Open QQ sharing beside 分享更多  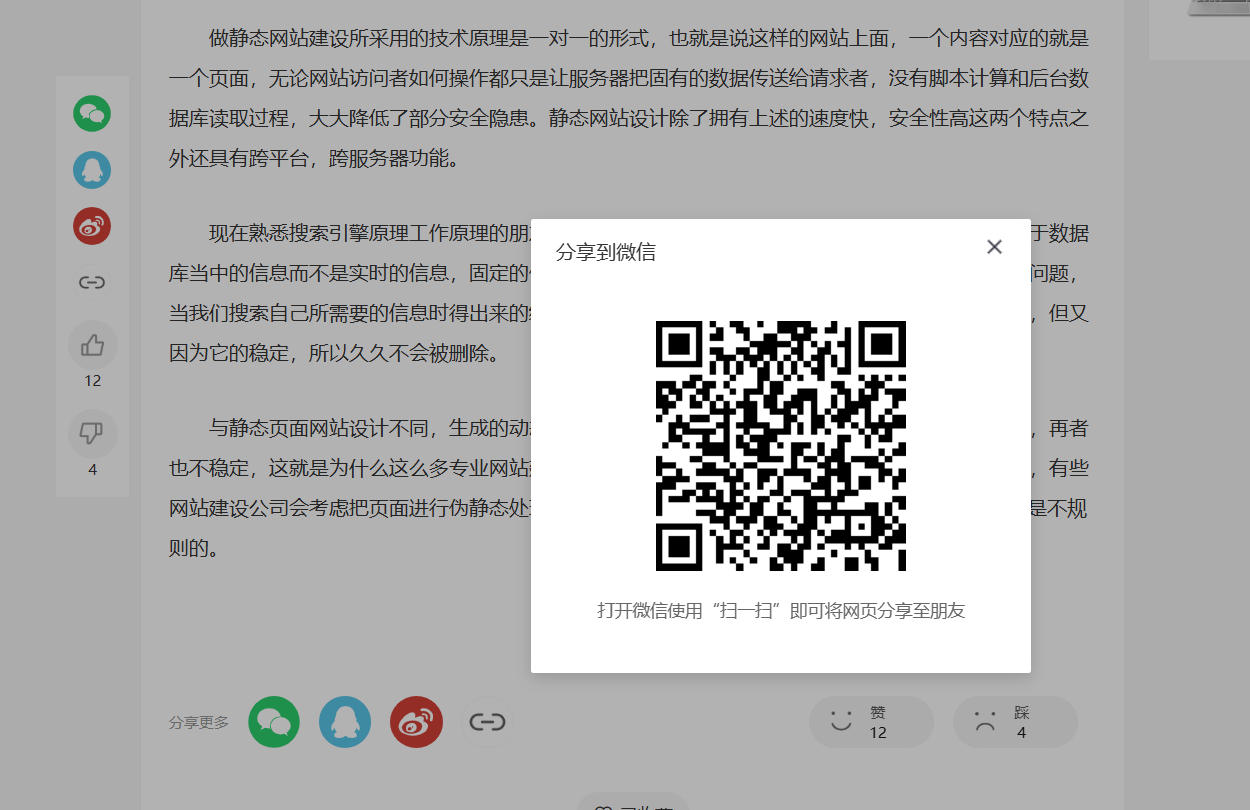345,722
